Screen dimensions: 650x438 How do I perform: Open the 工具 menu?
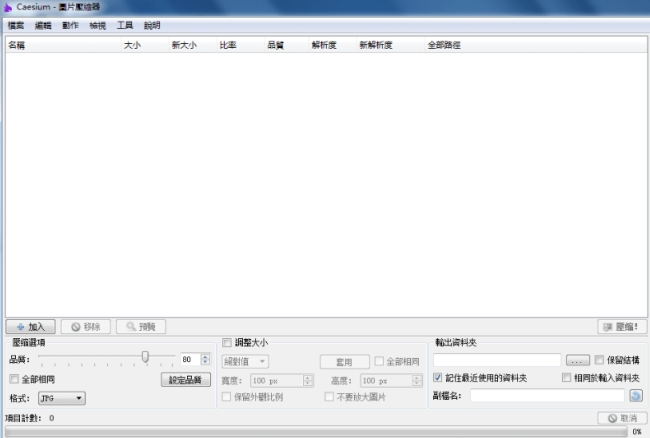(x=125, y=26)
